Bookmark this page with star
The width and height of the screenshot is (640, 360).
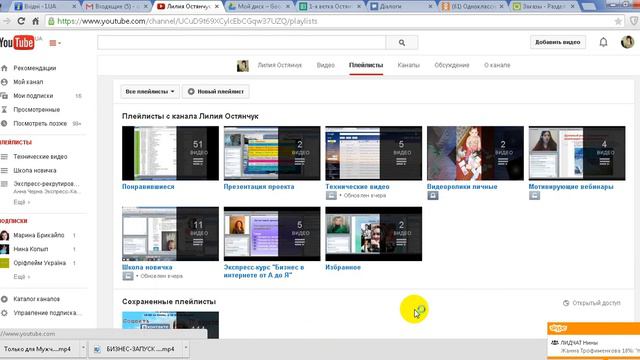[618, 21]
